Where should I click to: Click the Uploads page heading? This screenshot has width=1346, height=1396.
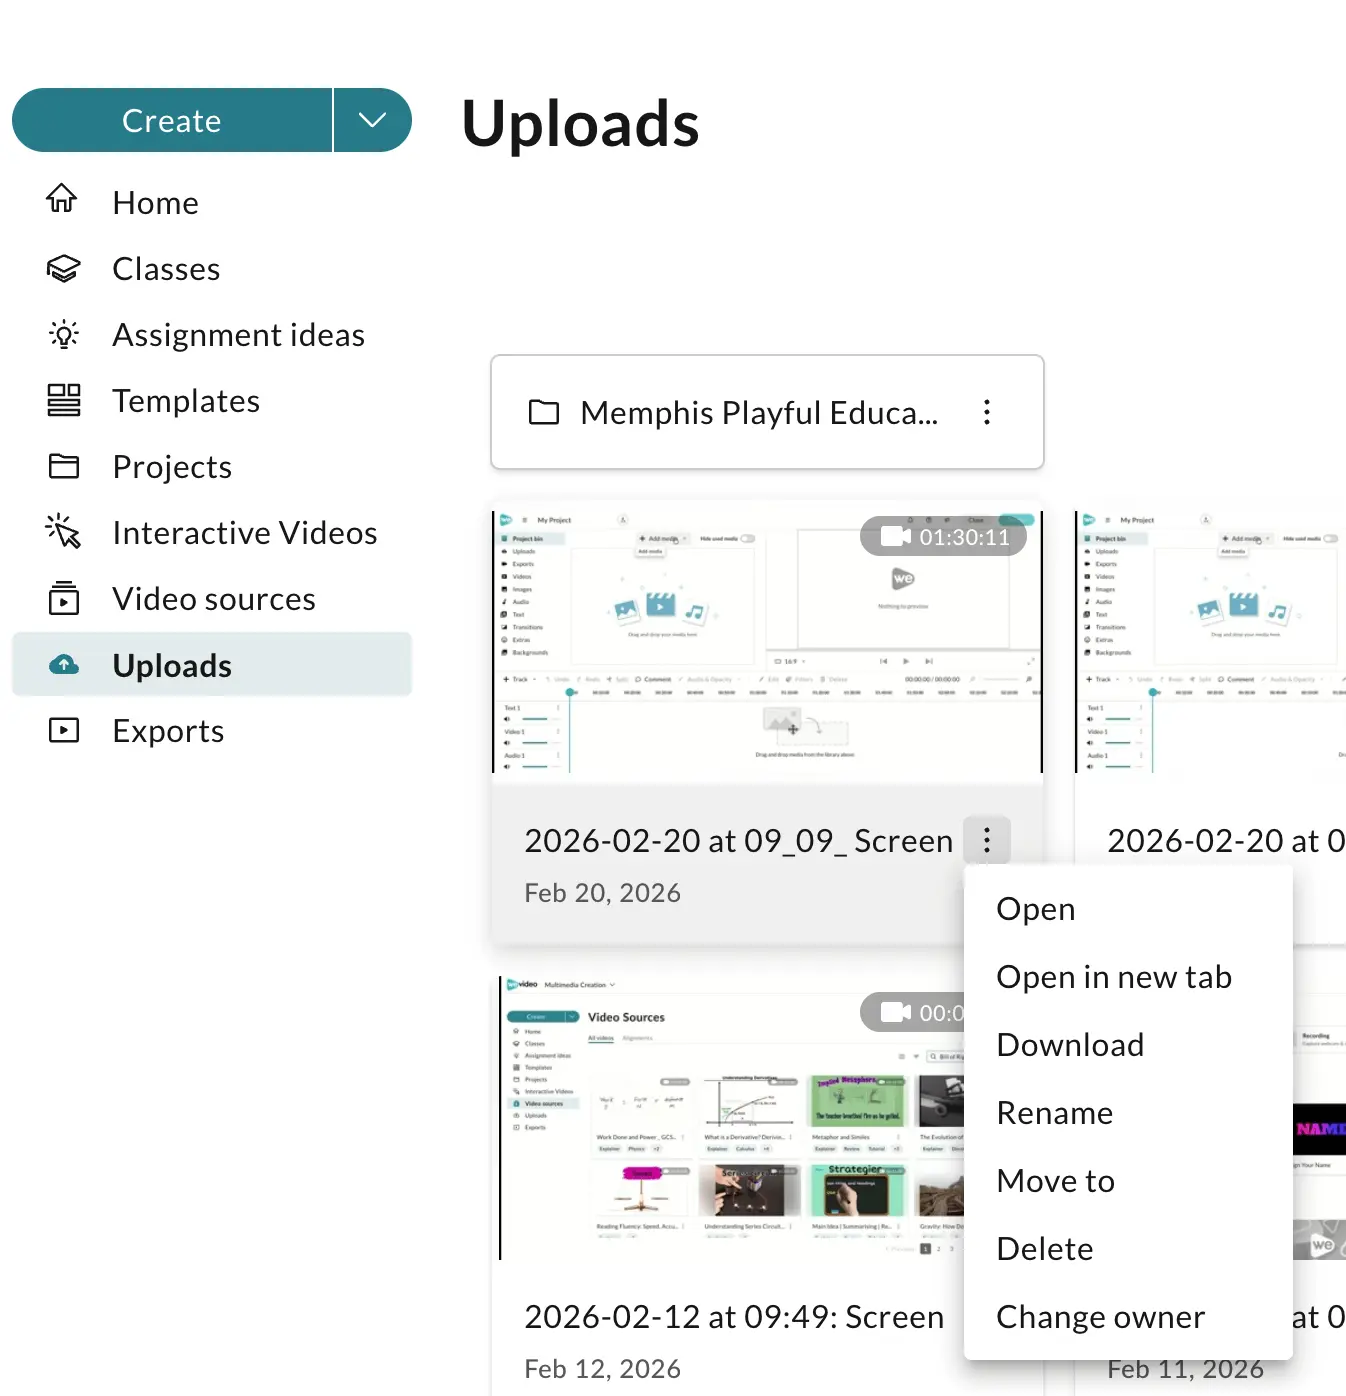coord(580,123)
